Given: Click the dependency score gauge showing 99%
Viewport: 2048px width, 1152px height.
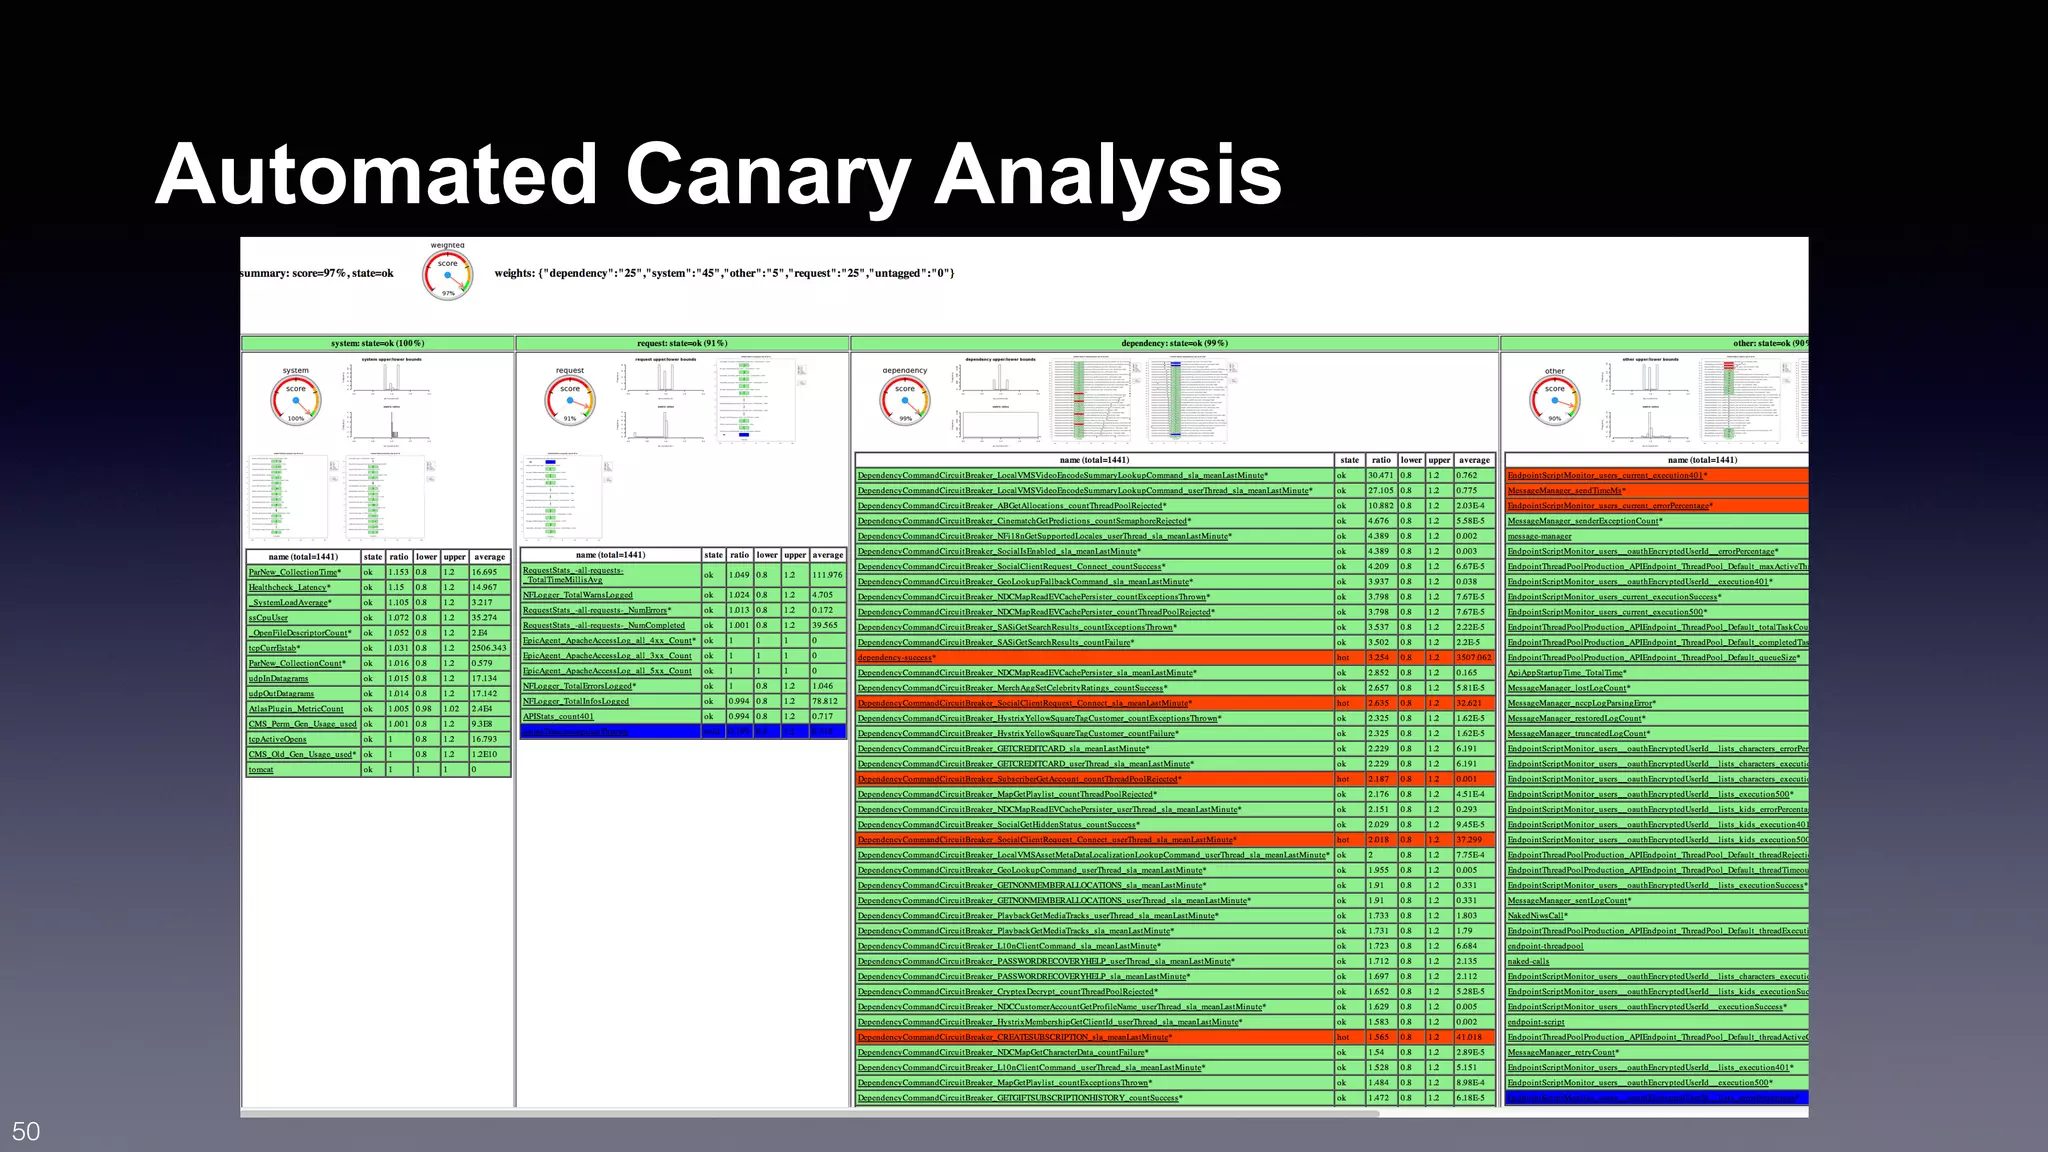Looking at the screenshot, I should click(905, 400).
